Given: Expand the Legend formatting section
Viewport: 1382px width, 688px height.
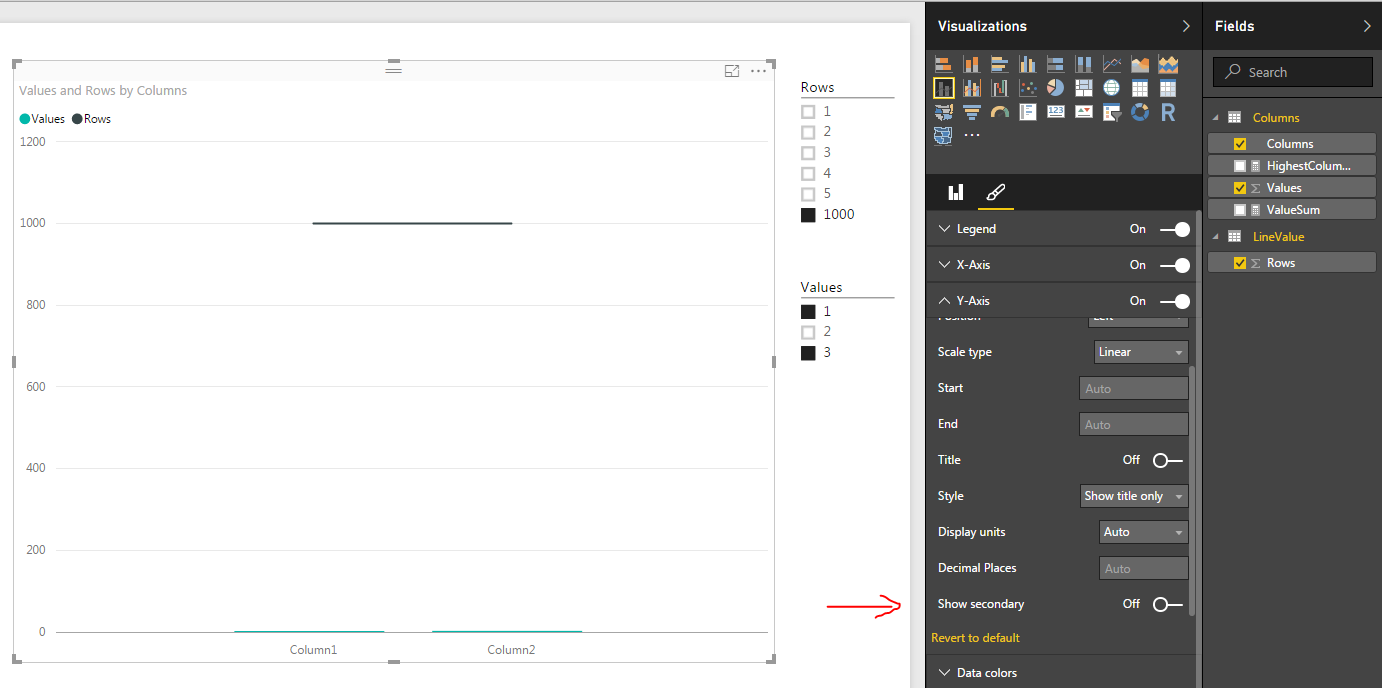Looking at the screenshot, I should tap(945, 229).
